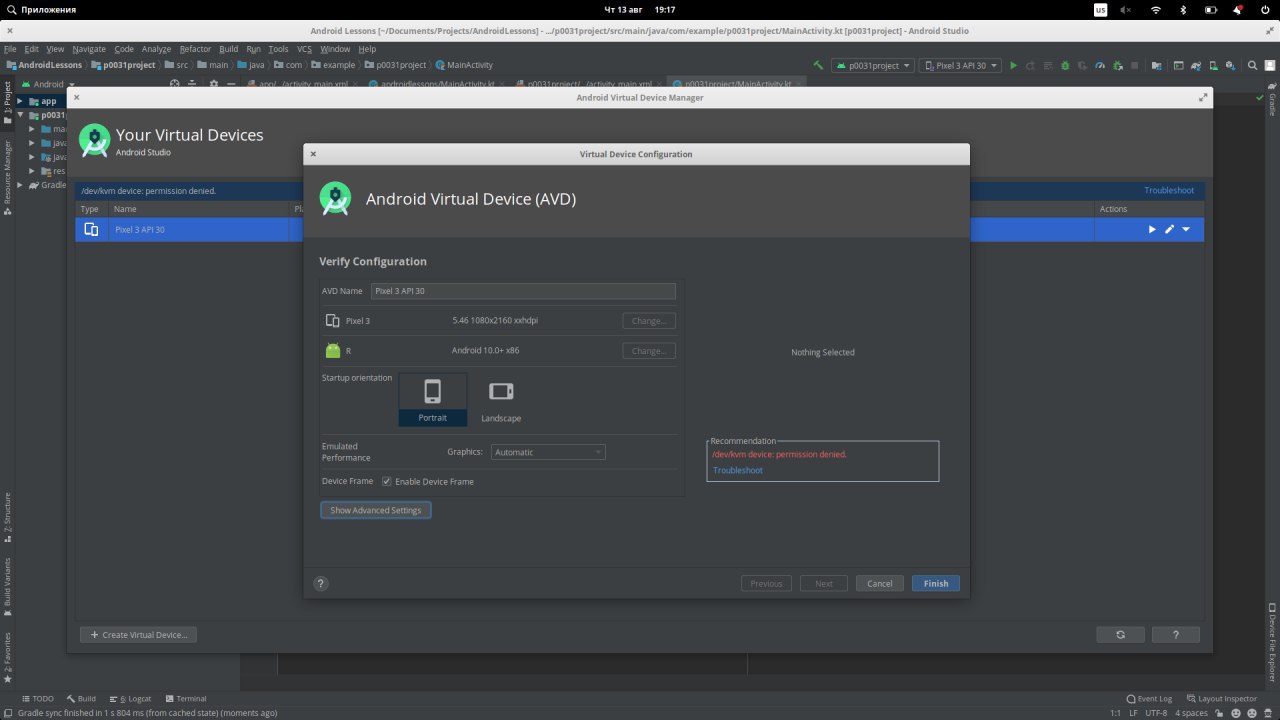Click refresh icon in AVD Manager
Image resolution: width=1280 pixels, height=720 pixels.
(1120, 635)
